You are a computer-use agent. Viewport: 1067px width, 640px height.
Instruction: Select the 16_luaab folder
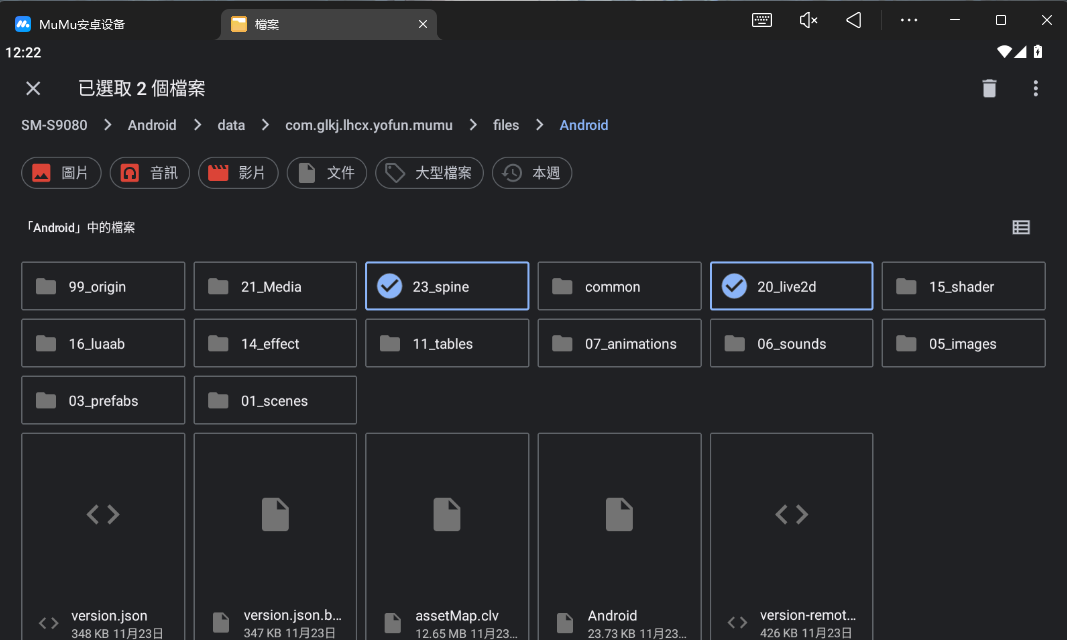(103, 343)
